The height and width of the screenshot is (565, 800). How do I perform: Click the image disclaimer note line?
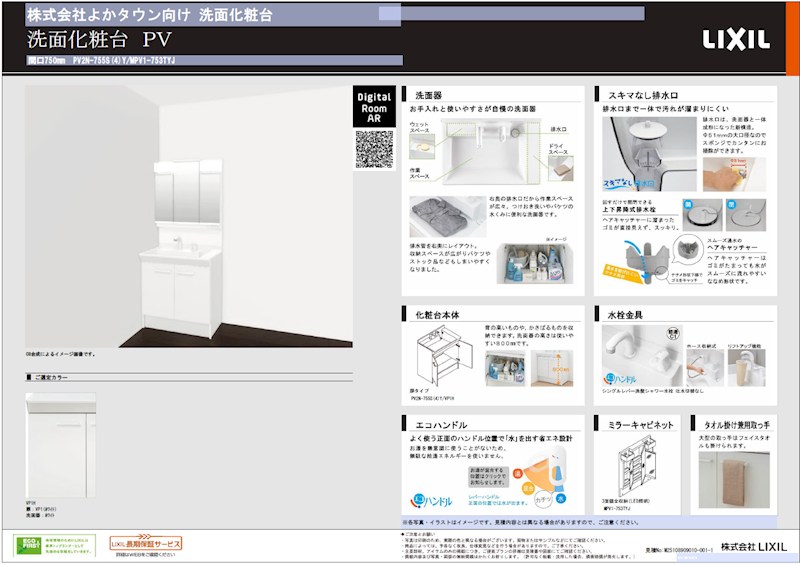pyautogui.click(x=520, y=522)
